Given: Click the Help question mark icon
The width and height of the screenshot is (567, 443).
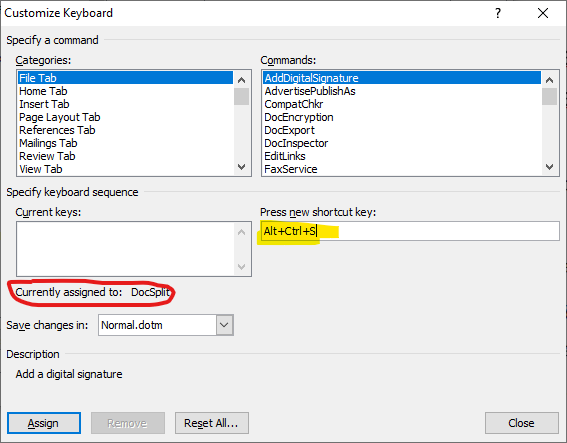Looking at the screenshot, I should click(x=498, y=13).
